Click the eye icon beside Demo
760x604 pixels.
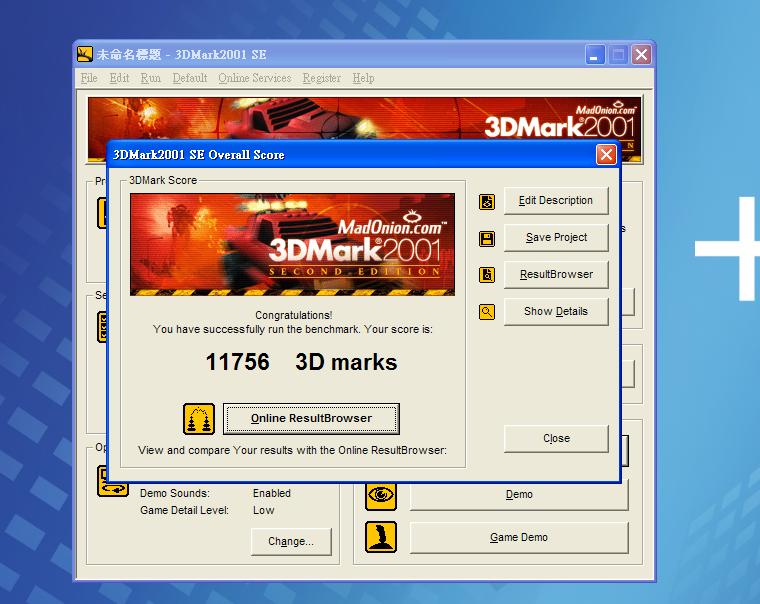(381, 494)
